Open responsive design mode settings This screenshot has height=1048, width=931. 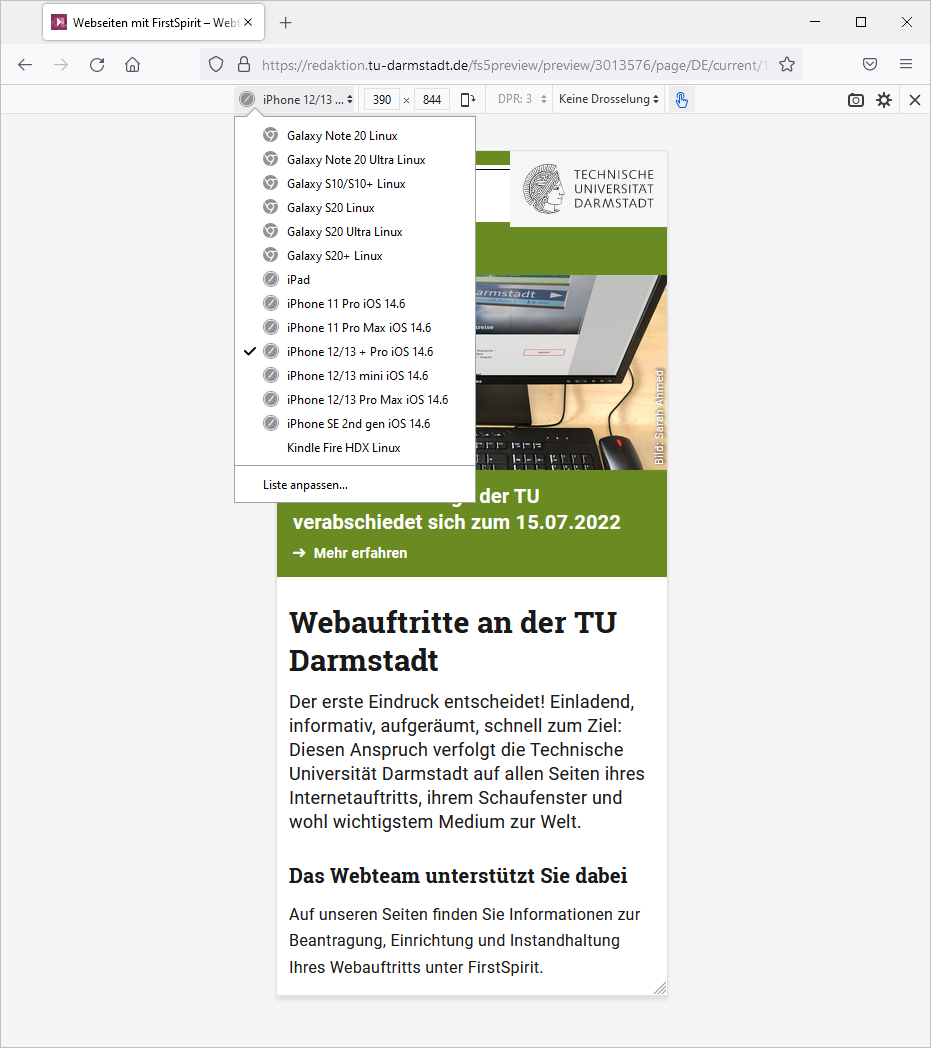coord(884,100)
